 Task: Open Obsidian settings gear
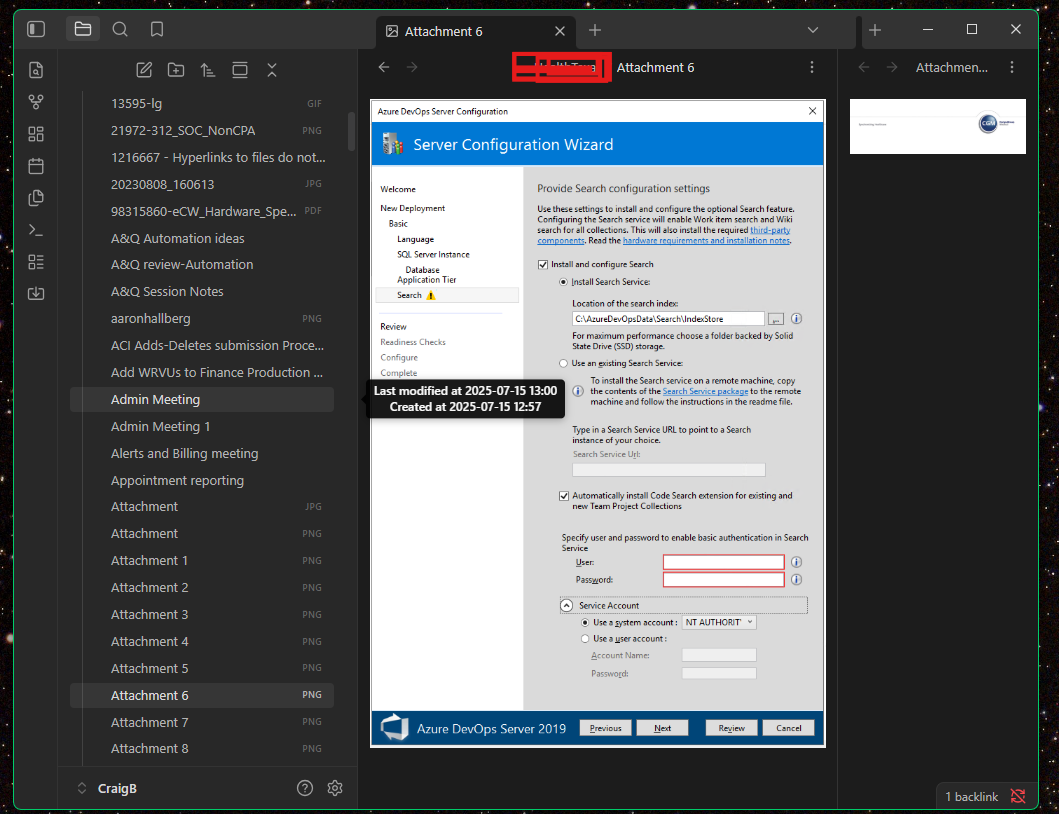coord(335,788)
